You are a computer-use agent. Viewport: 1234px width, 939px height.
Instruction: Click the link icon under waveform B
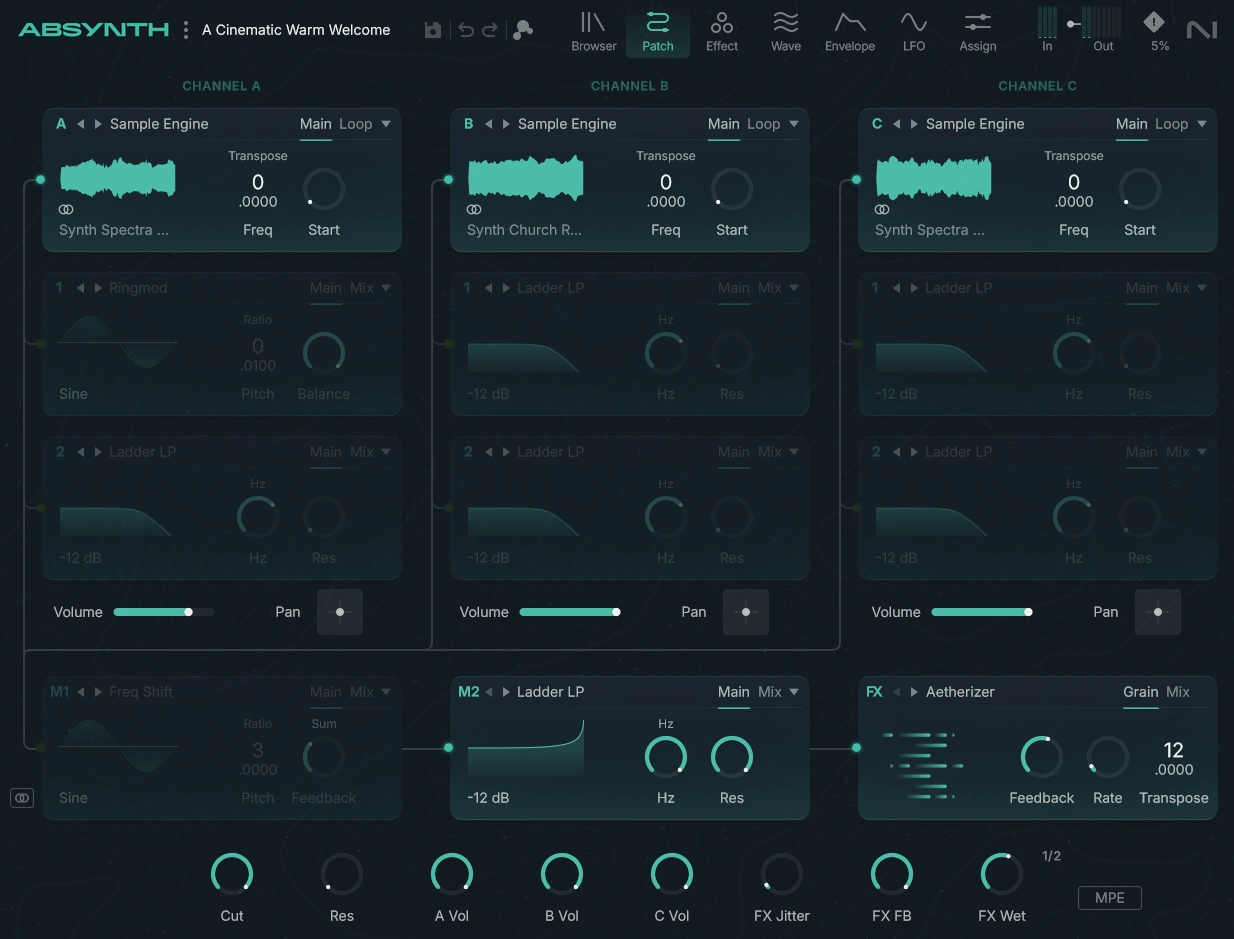[474, 210]
